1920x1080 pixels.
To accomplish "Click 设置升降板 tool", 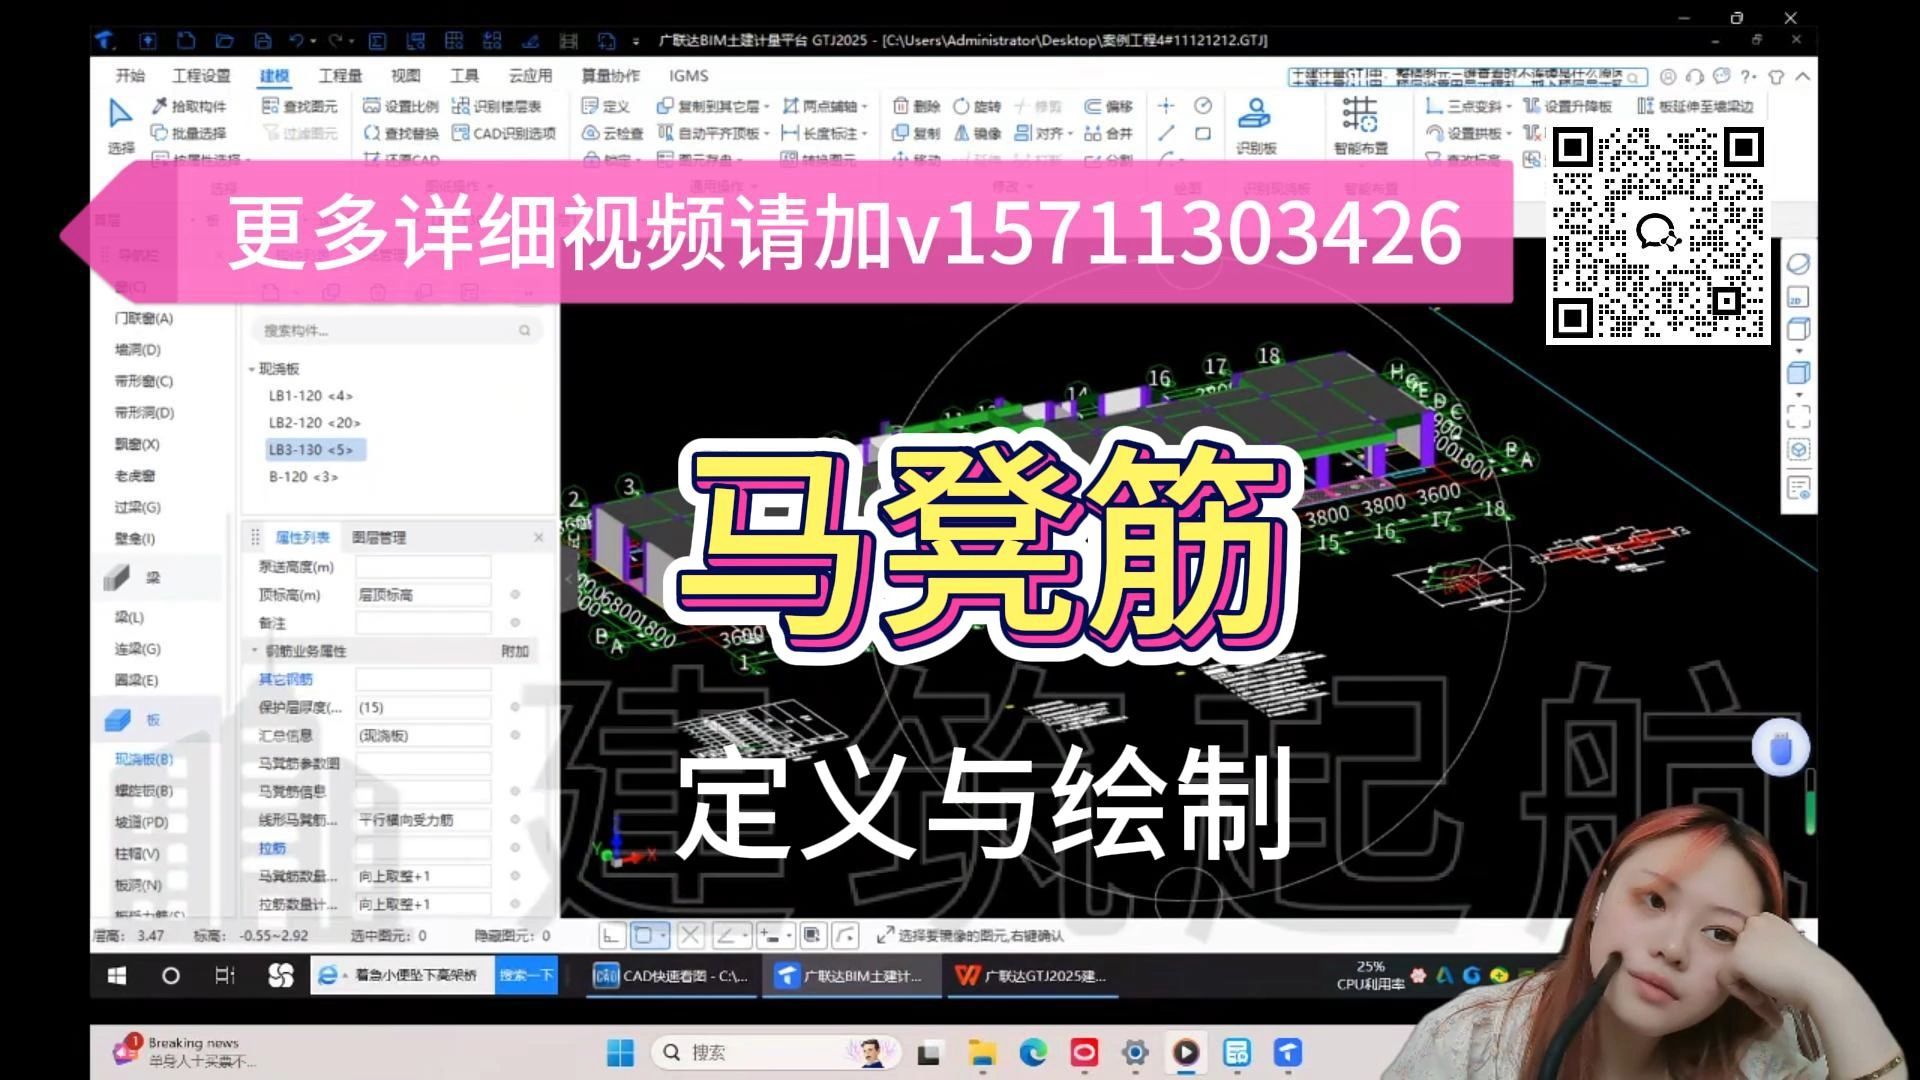I will click(1567, 106).
